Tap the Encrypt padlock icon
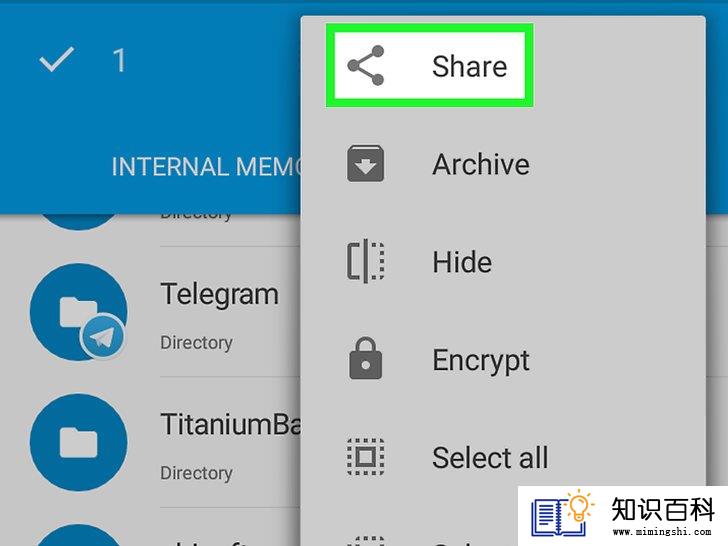The height and width of the screenshot is (546, 728). (x=365, y=358)
